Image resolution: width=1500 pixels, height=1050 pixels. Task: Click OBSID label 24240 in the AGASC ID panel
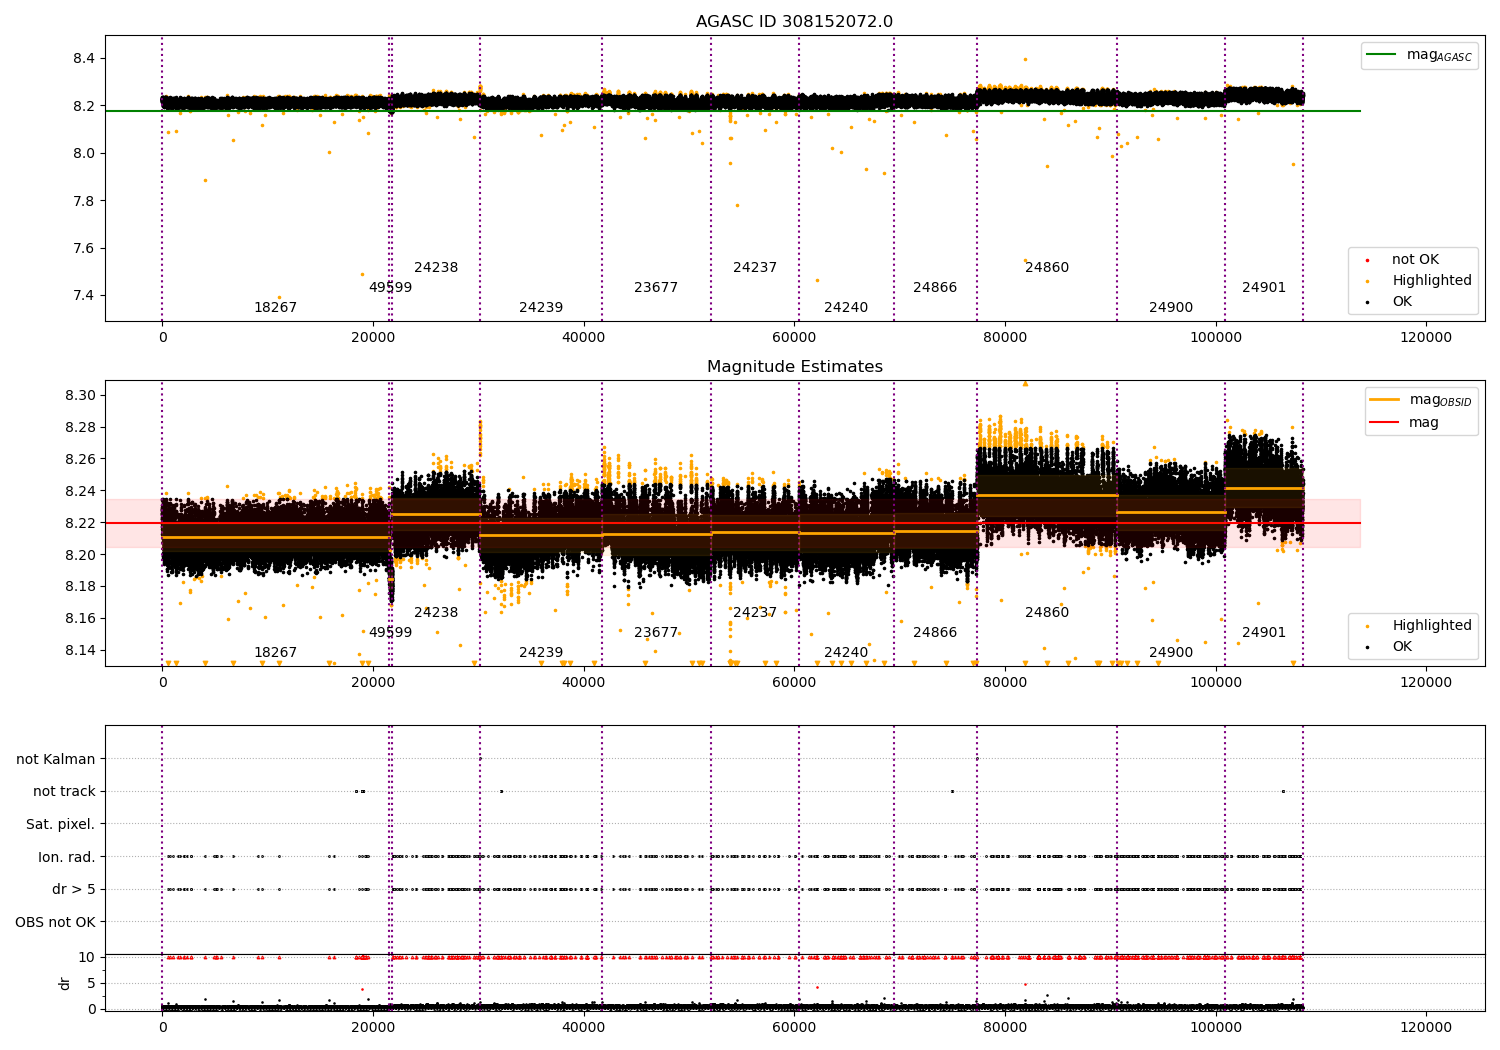[846, 307]
